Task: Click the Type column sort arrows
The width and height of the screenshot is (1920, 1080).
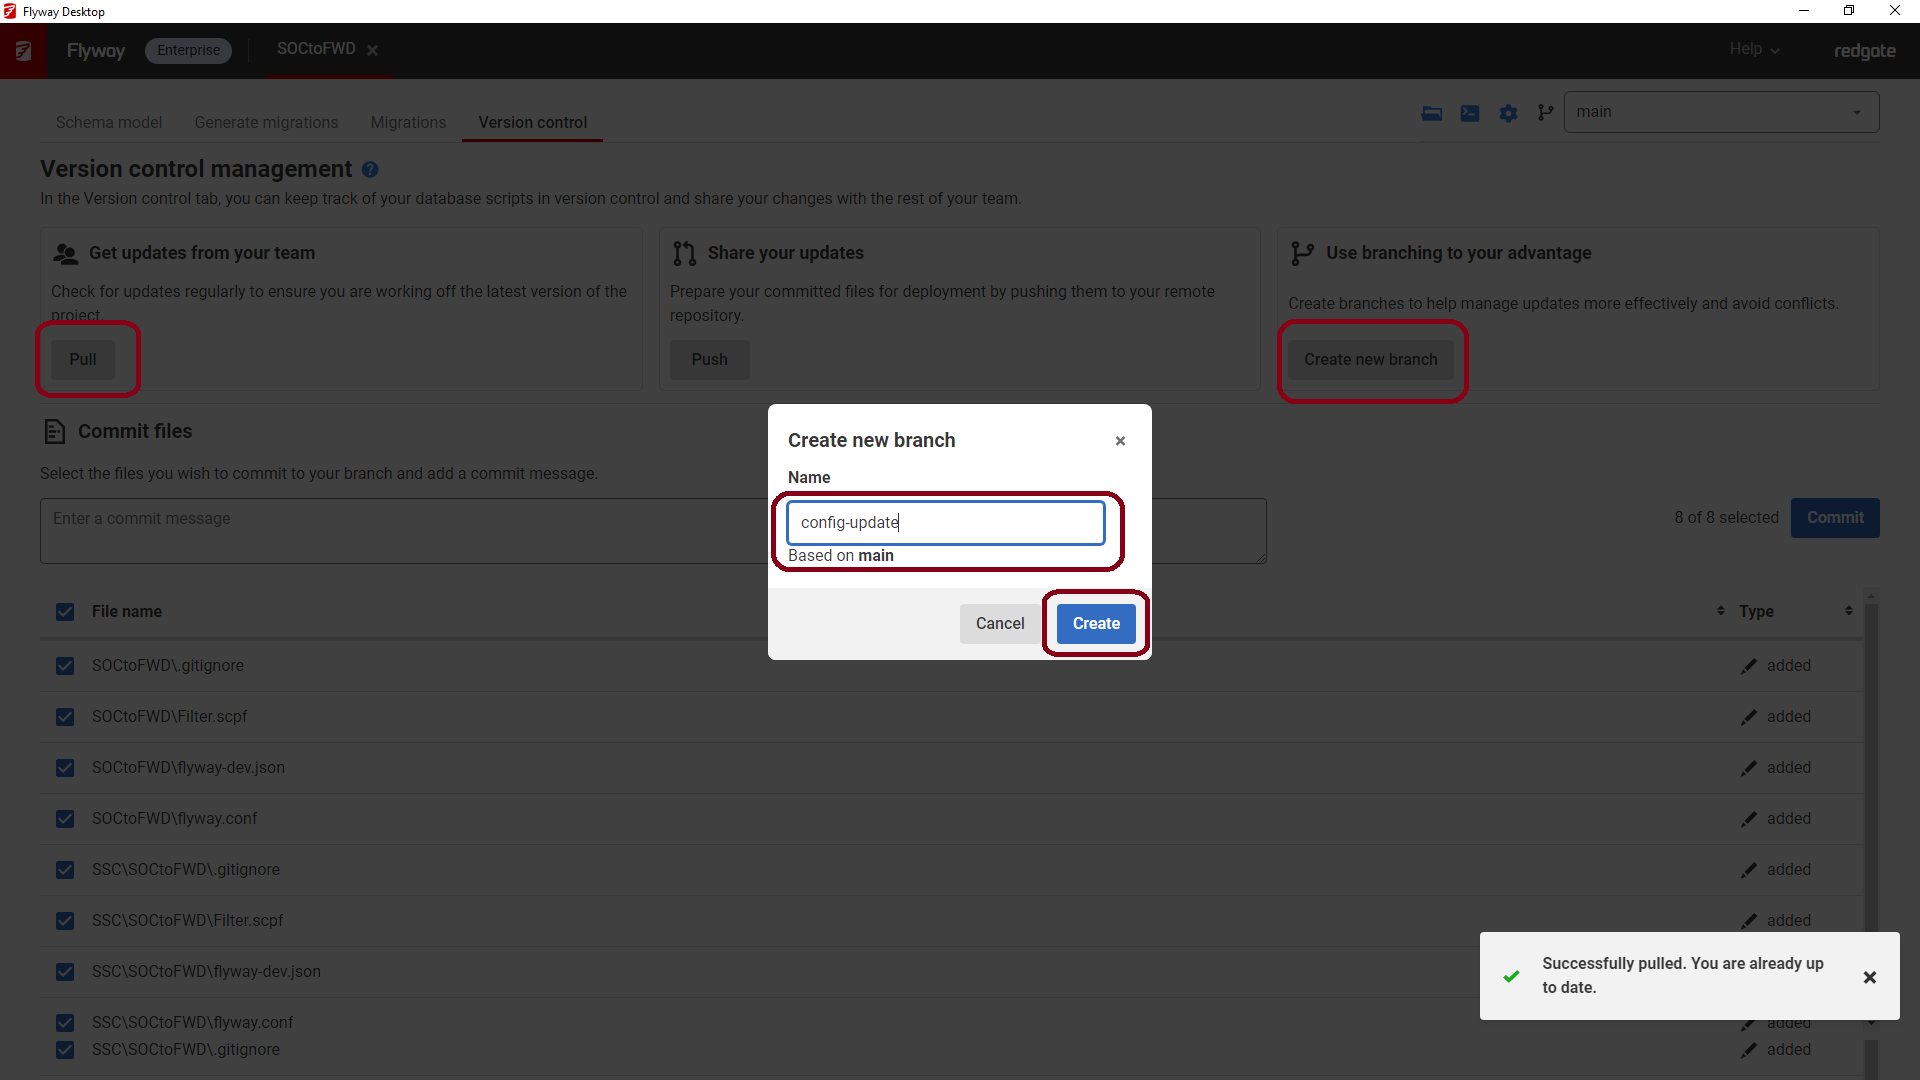Action: [1847, 611]
